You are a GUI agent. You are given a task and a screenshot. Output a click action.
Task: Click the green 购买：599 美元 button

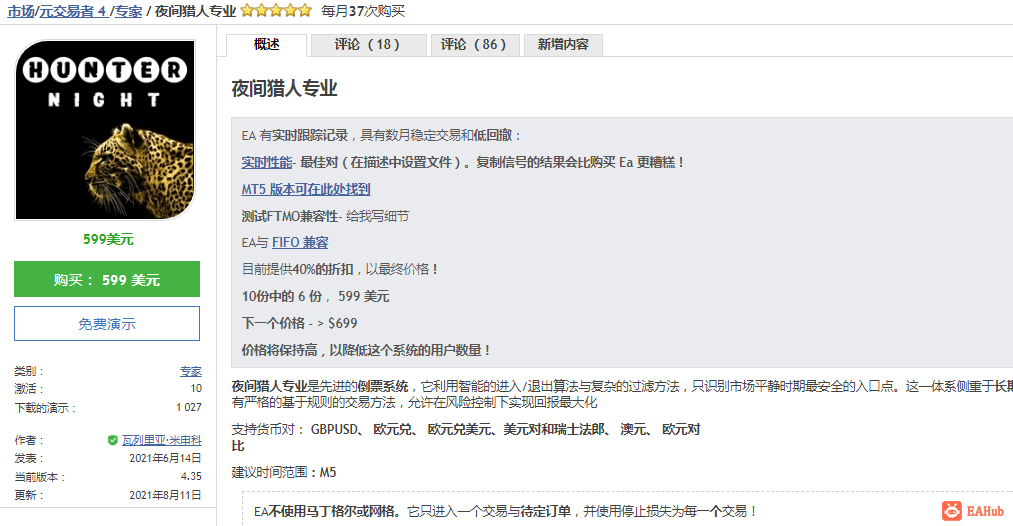click(x=107, y=279)
